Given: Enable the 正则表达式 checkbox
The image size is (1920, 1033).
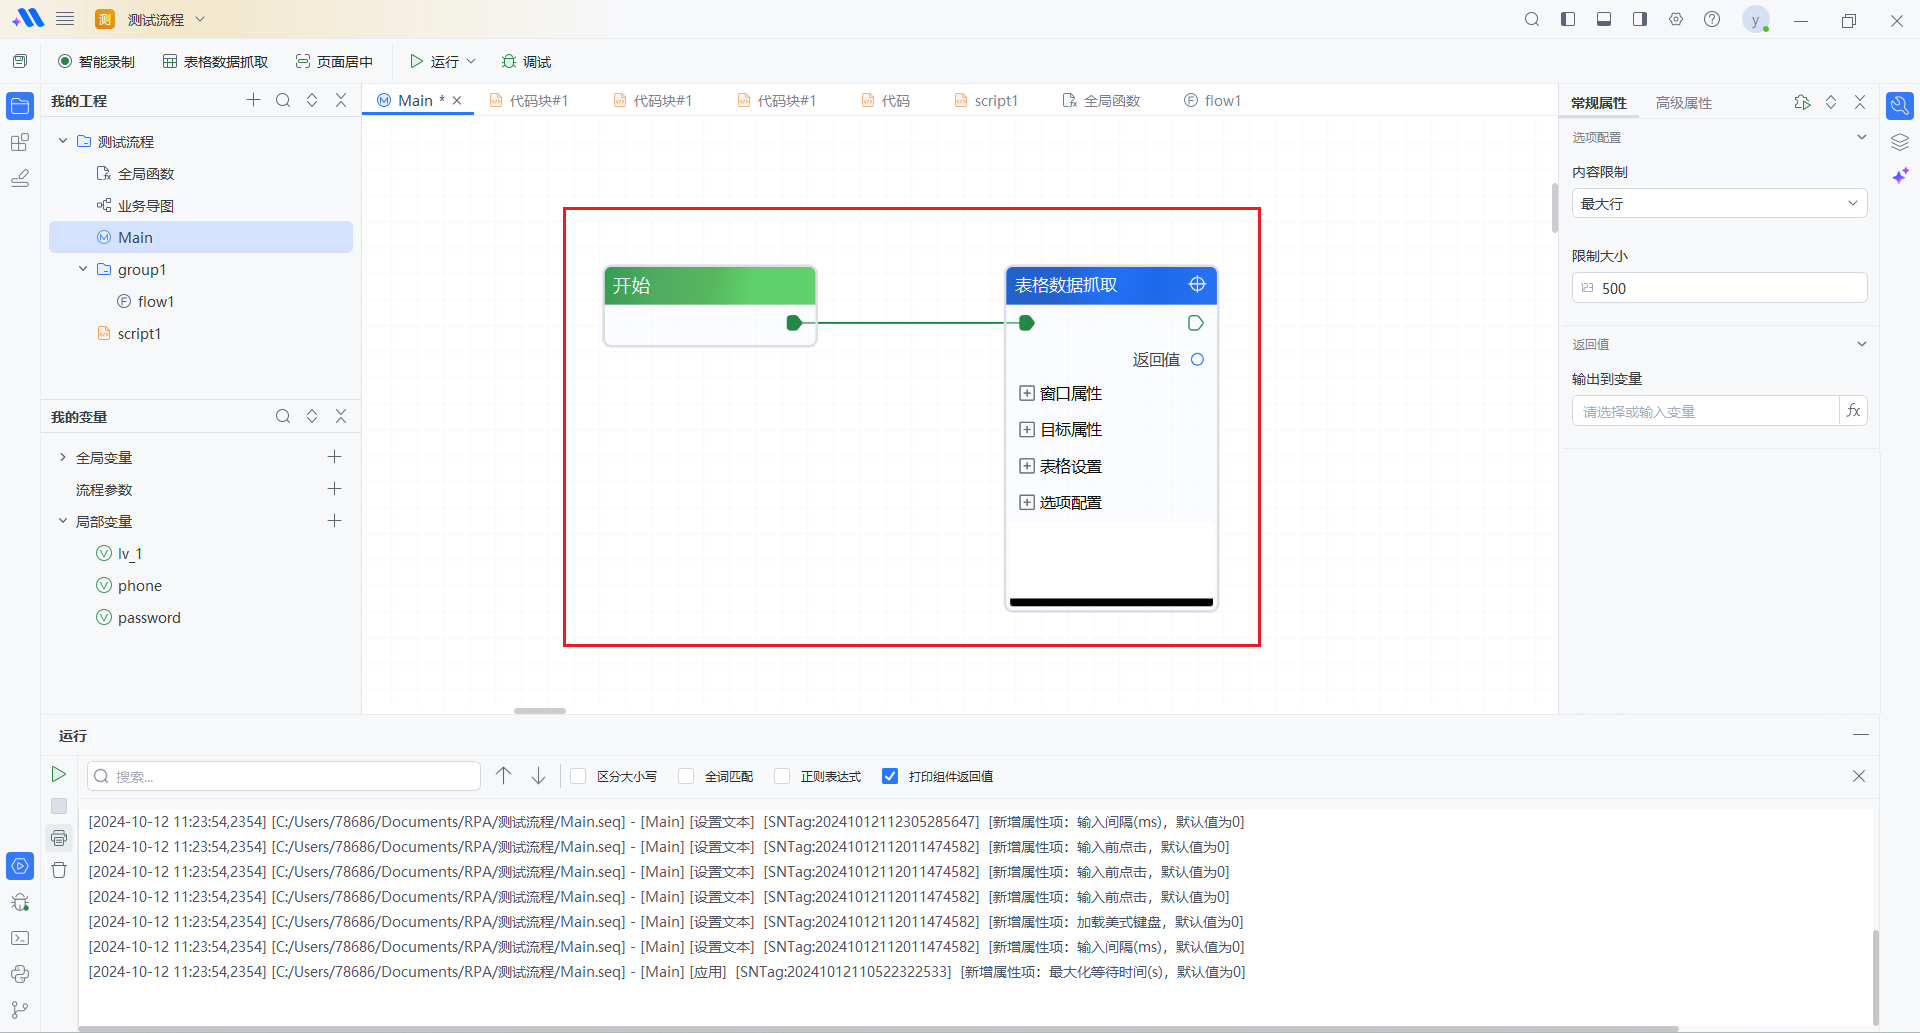Looking at the screenshot, I should point(782,776).
